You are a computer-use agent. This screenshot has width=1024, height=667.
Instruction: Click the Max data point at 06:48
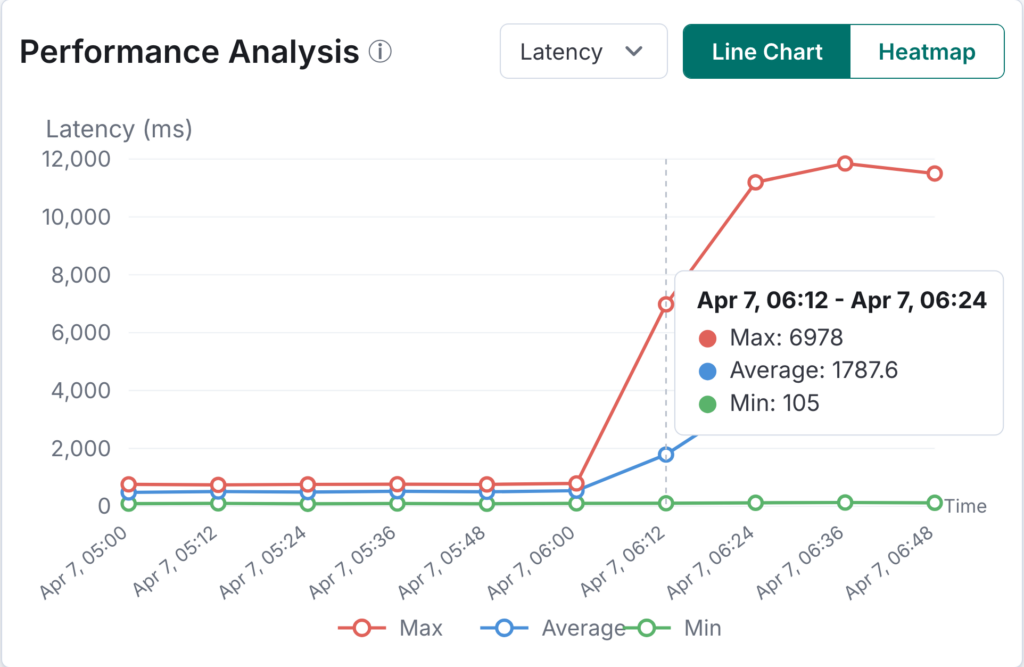coord(935,174)
